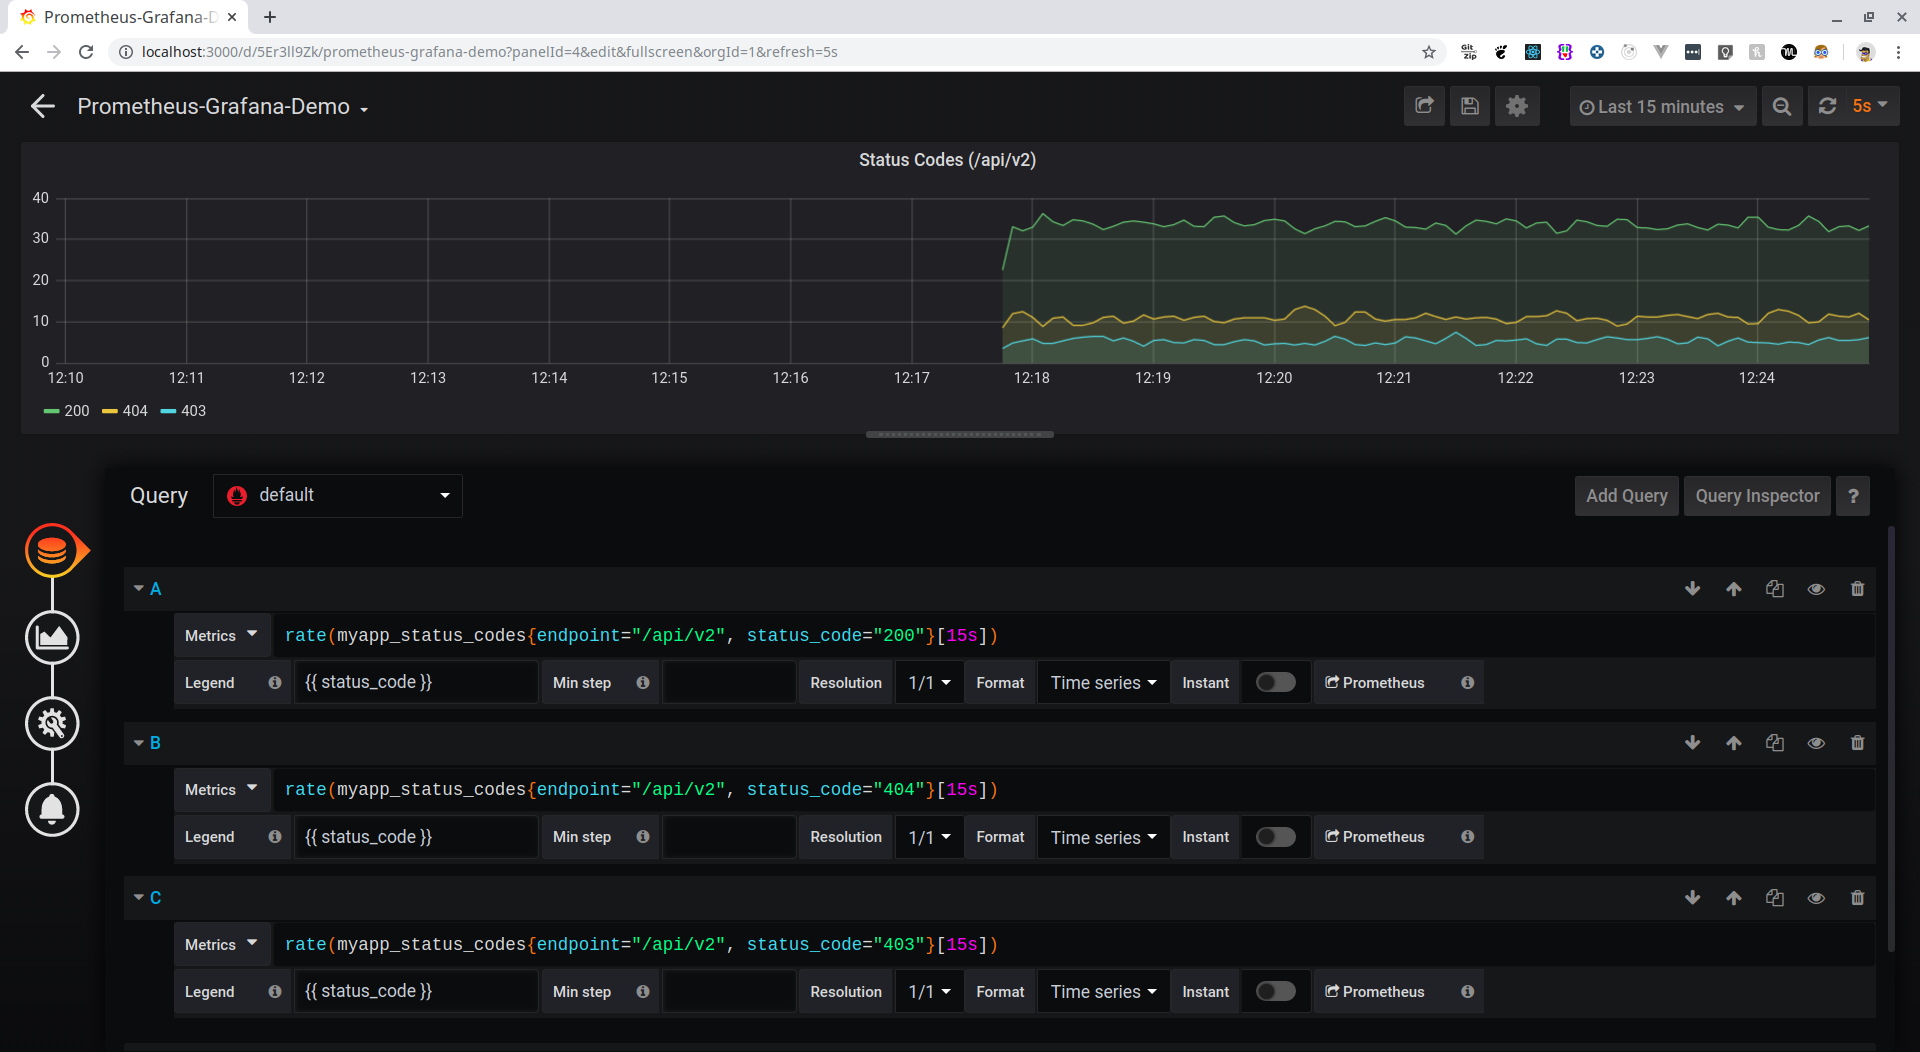Delete query C with the trash icon
This screenshot has width=1920, height=1052.
[x=1858, y=898]
